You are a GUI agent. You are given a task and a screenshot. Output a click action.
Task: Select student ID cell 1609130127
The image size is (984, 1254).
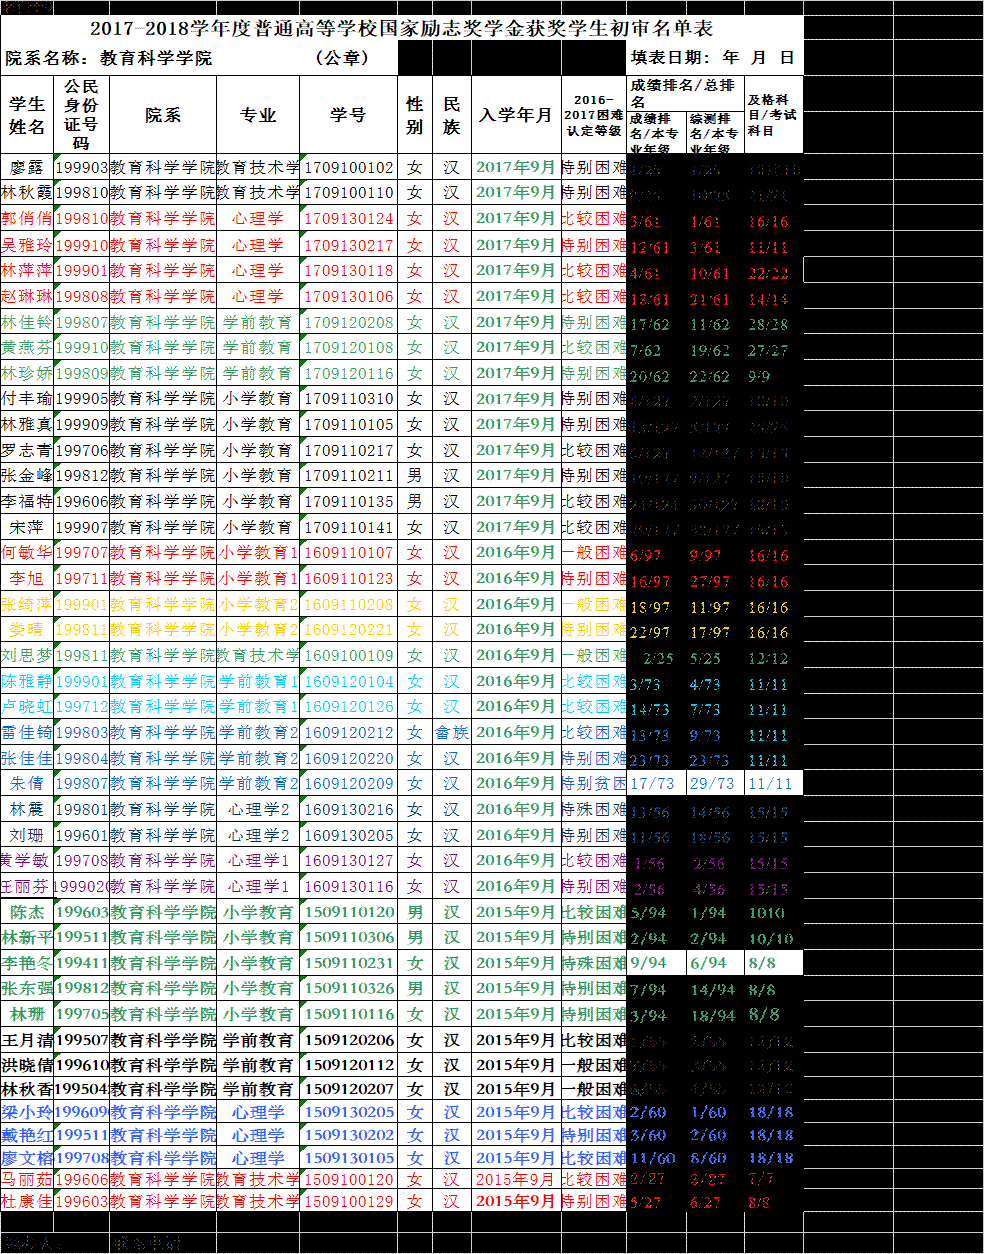pyautogui.click(x=348, y=861)
